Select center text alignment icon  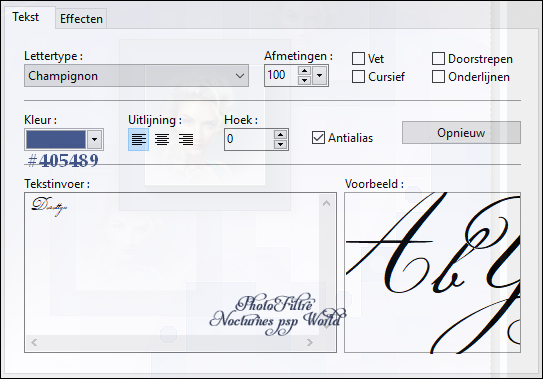tap(162, 140)
